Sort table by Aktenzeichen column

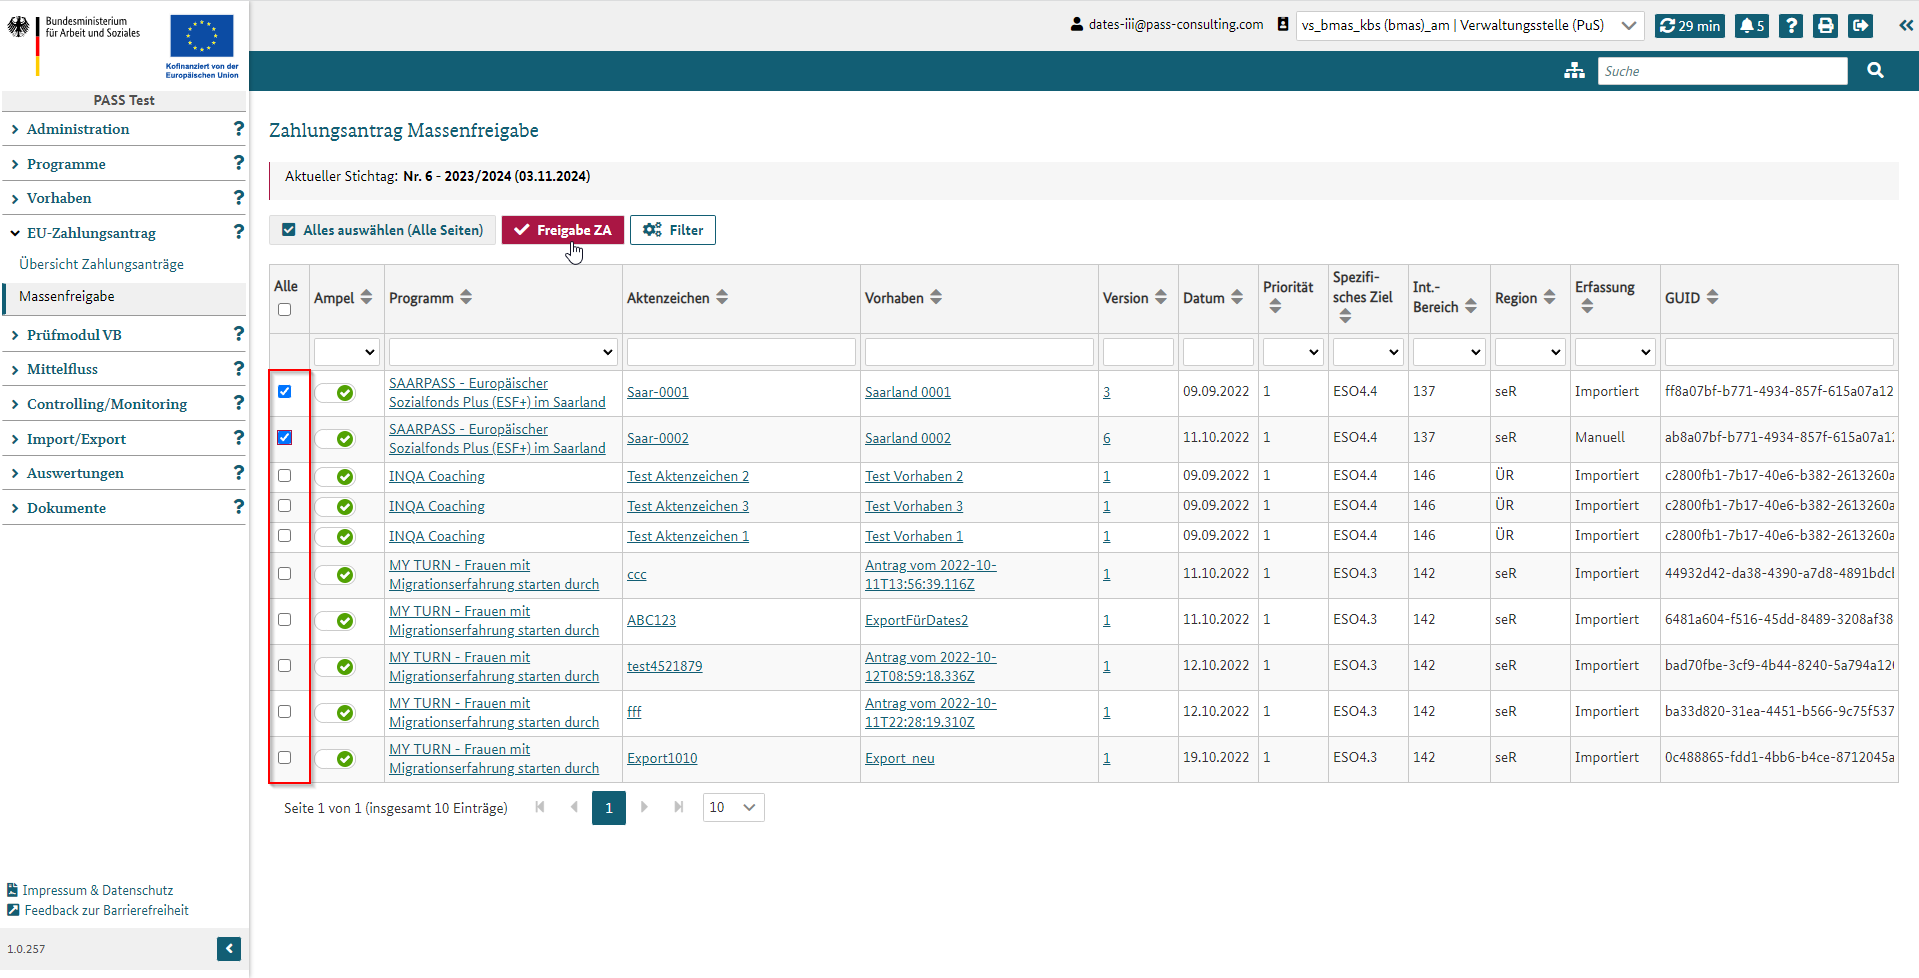(x=722, y=297)
